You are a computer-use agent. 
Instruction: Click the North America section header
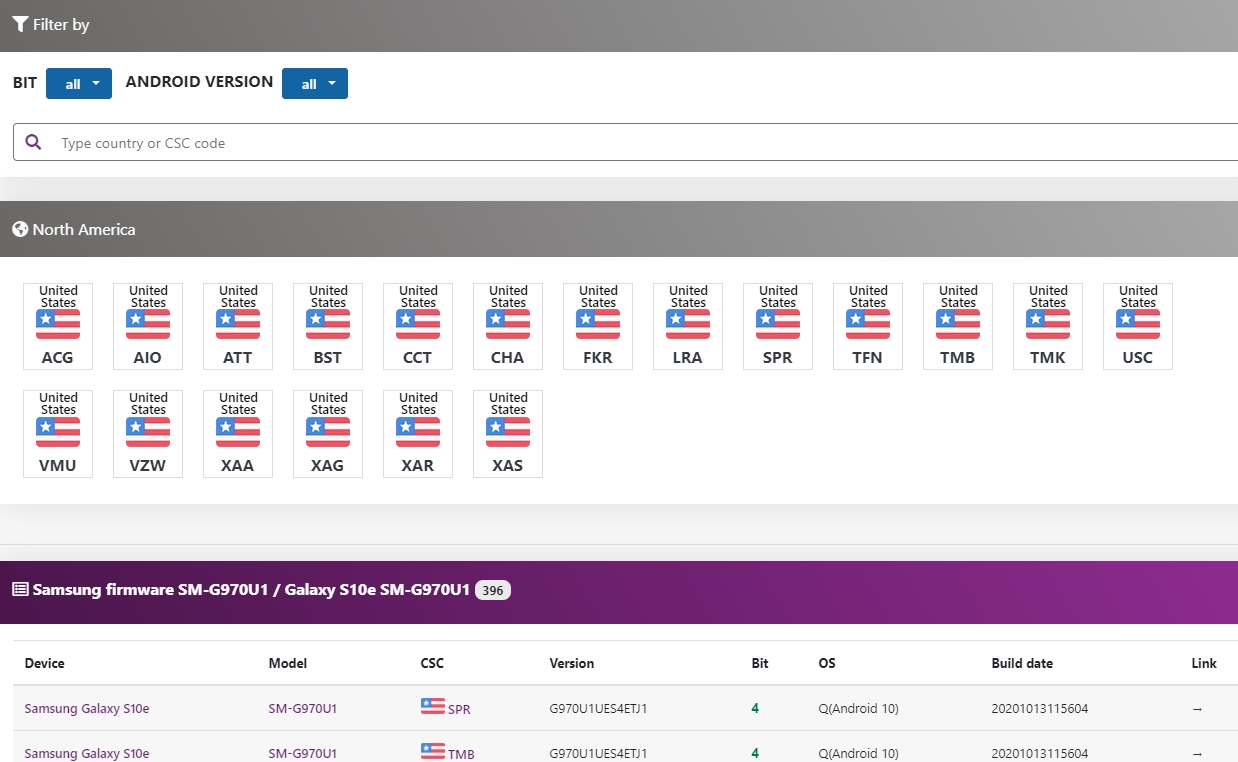click(84, 230)
